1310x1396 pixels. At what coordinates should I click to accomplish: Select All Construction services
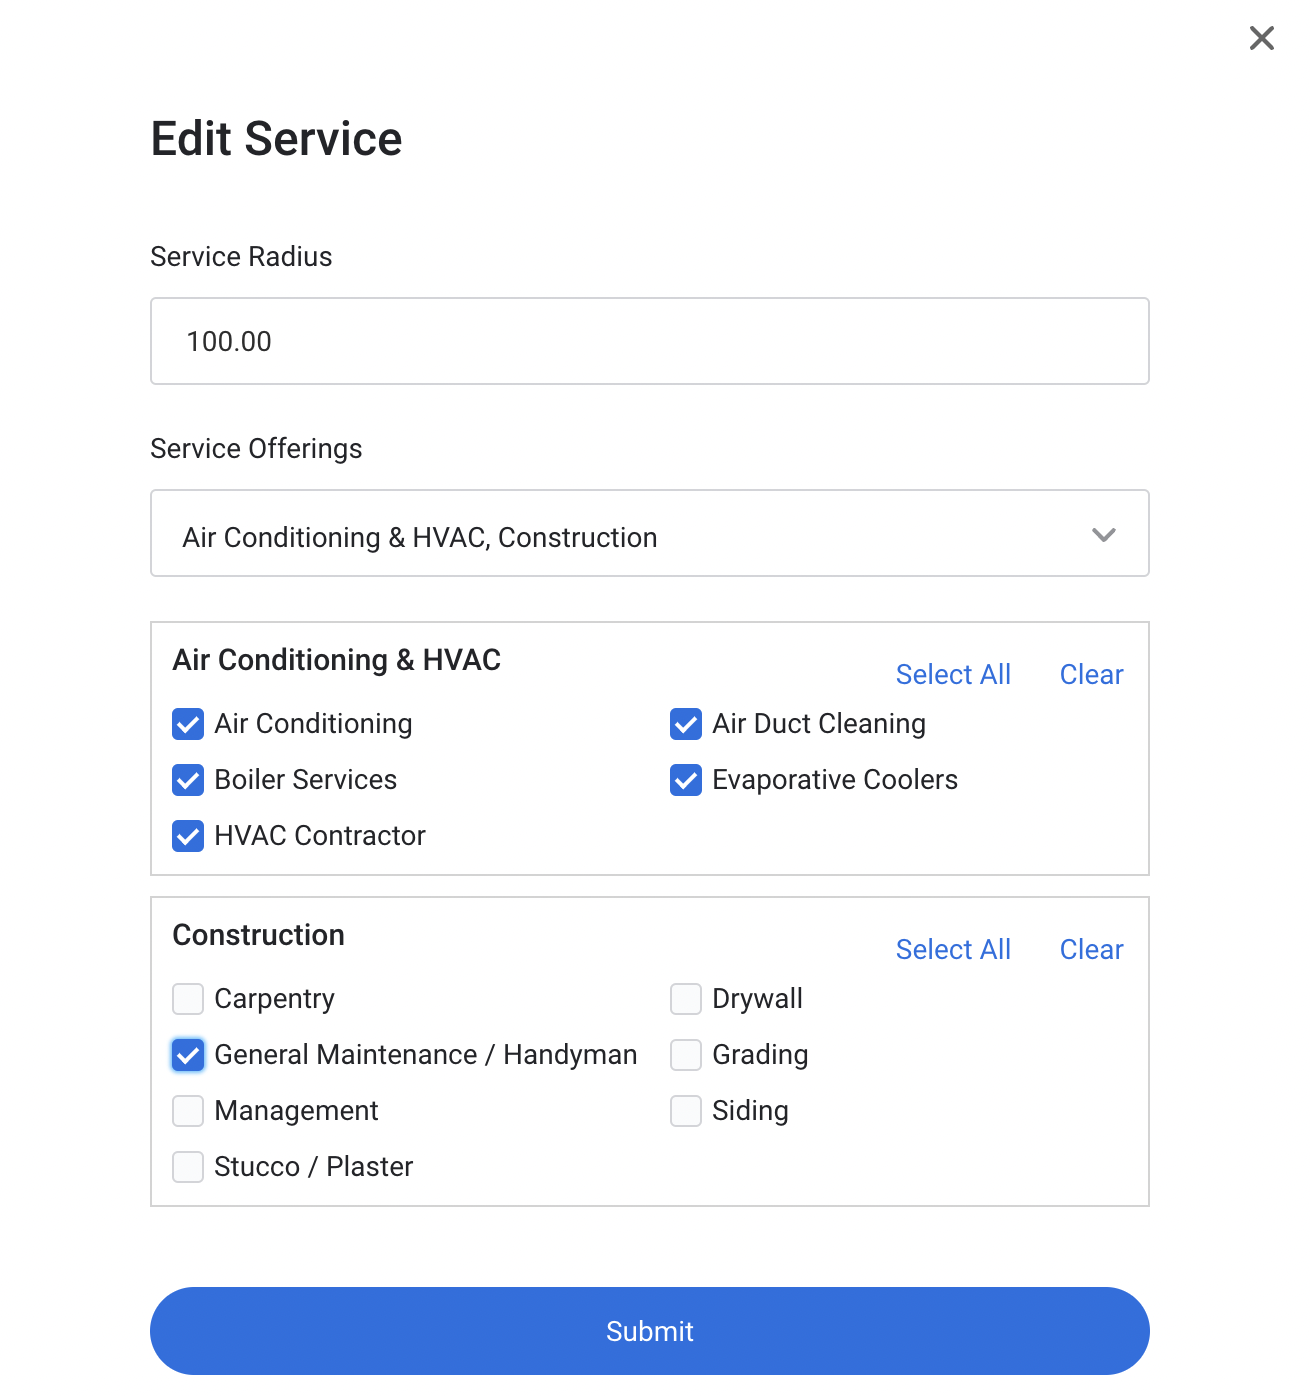point(953,950)
